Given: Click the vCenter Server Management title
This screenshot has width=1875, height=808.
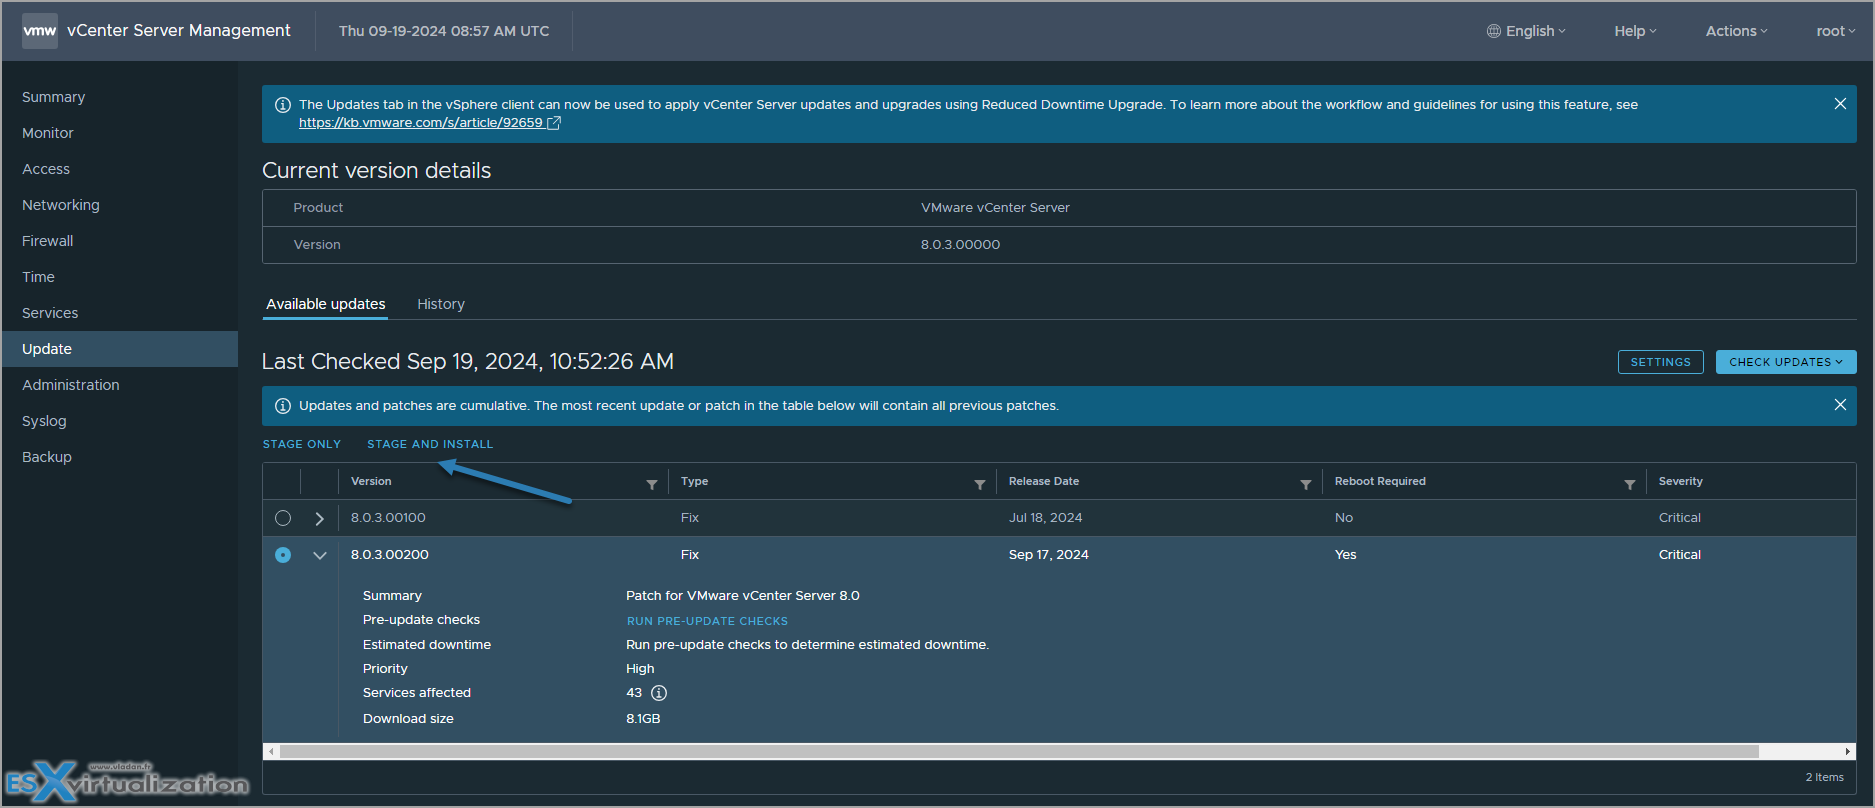Looking at the screenshot, I should (179, 31).
